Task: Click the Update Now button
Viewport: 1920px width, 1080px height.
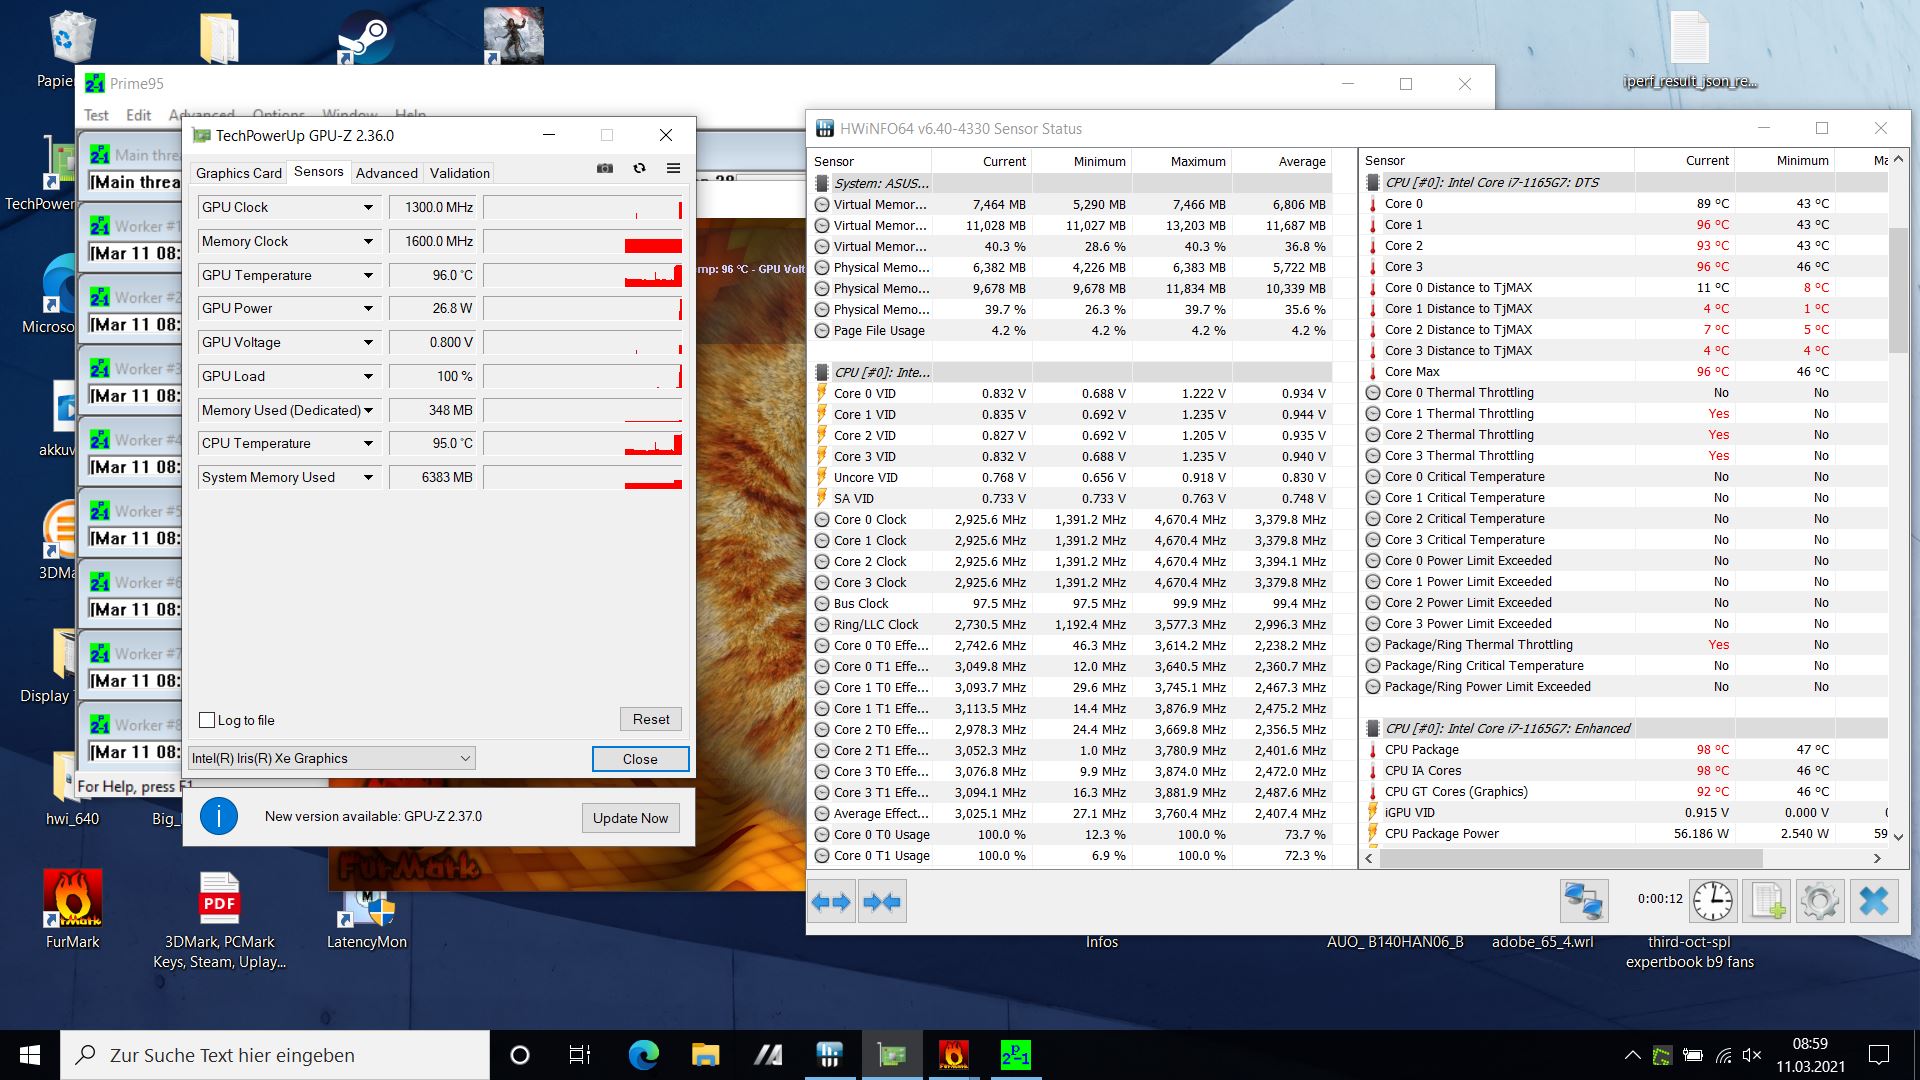Action: pos(630,817)
